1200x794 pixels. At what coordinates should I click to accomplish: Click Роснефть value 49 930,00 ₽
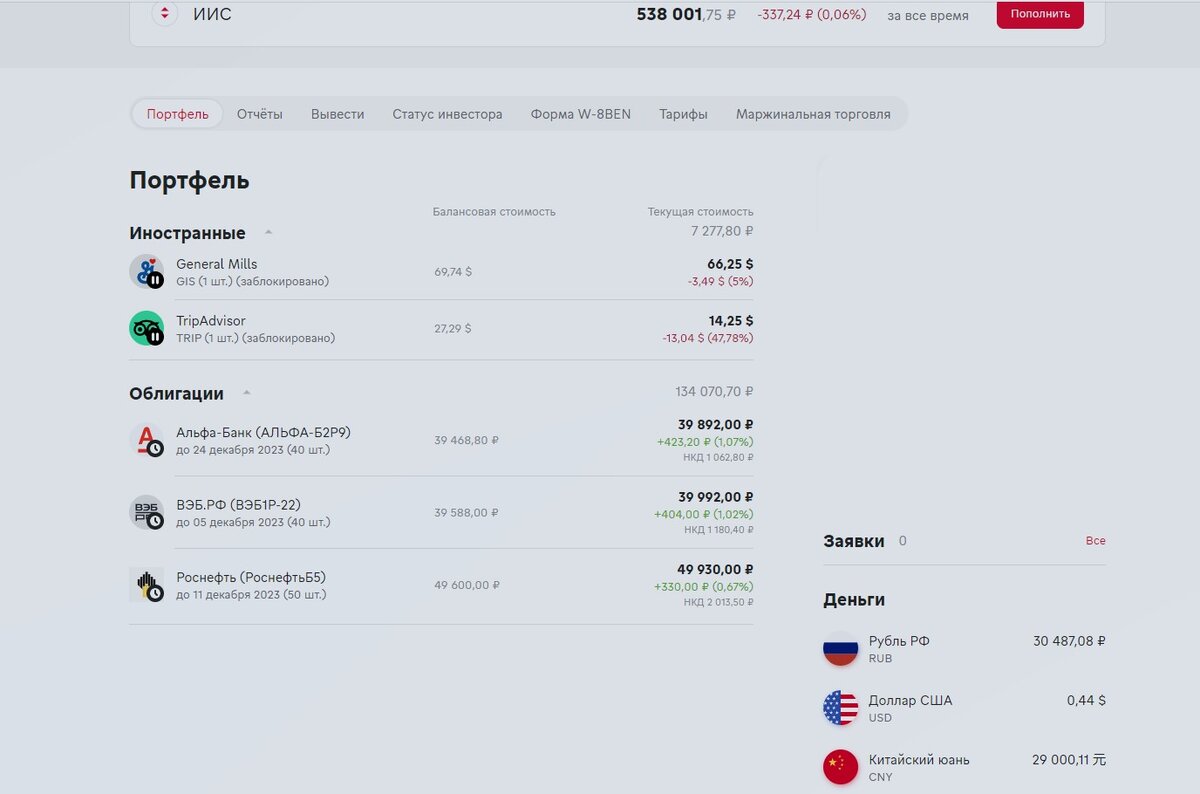[716, 569]
